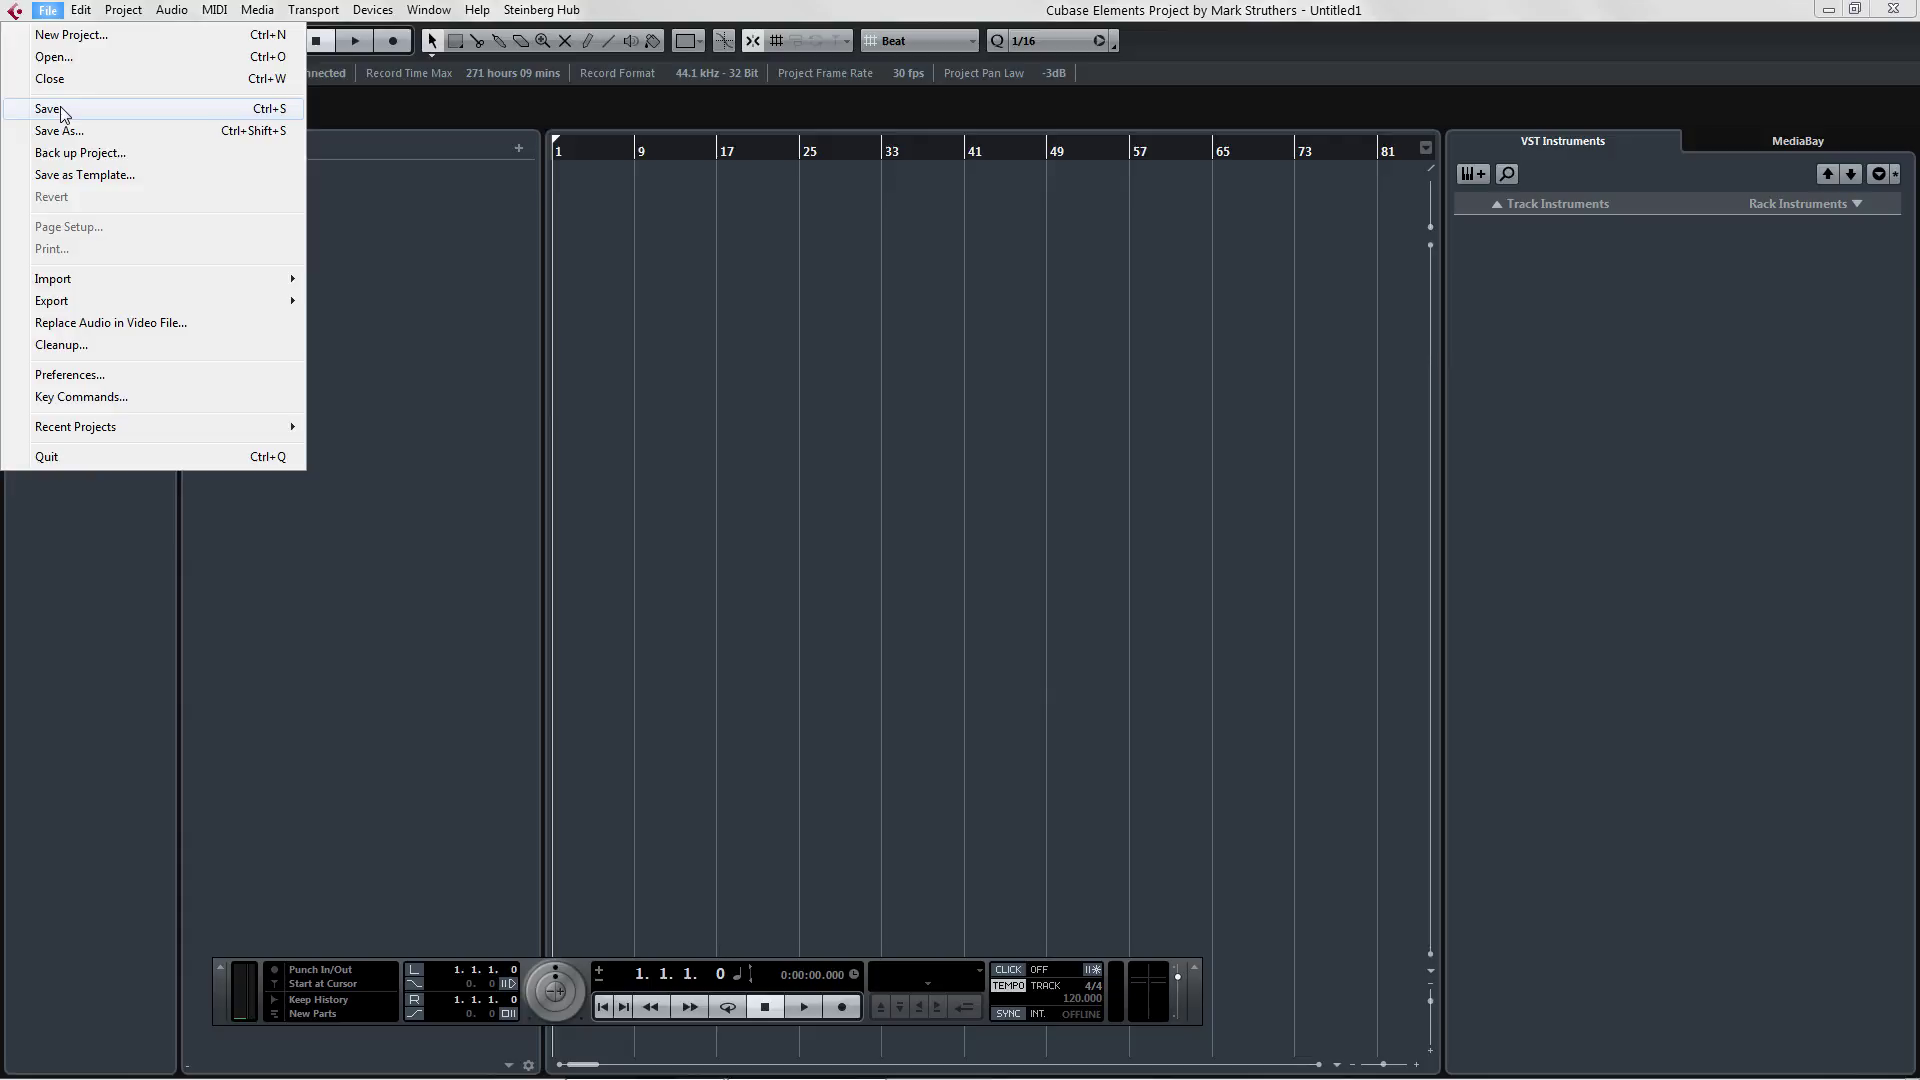
Task: Select the Glue tool
Action: (x=499, y=41)
